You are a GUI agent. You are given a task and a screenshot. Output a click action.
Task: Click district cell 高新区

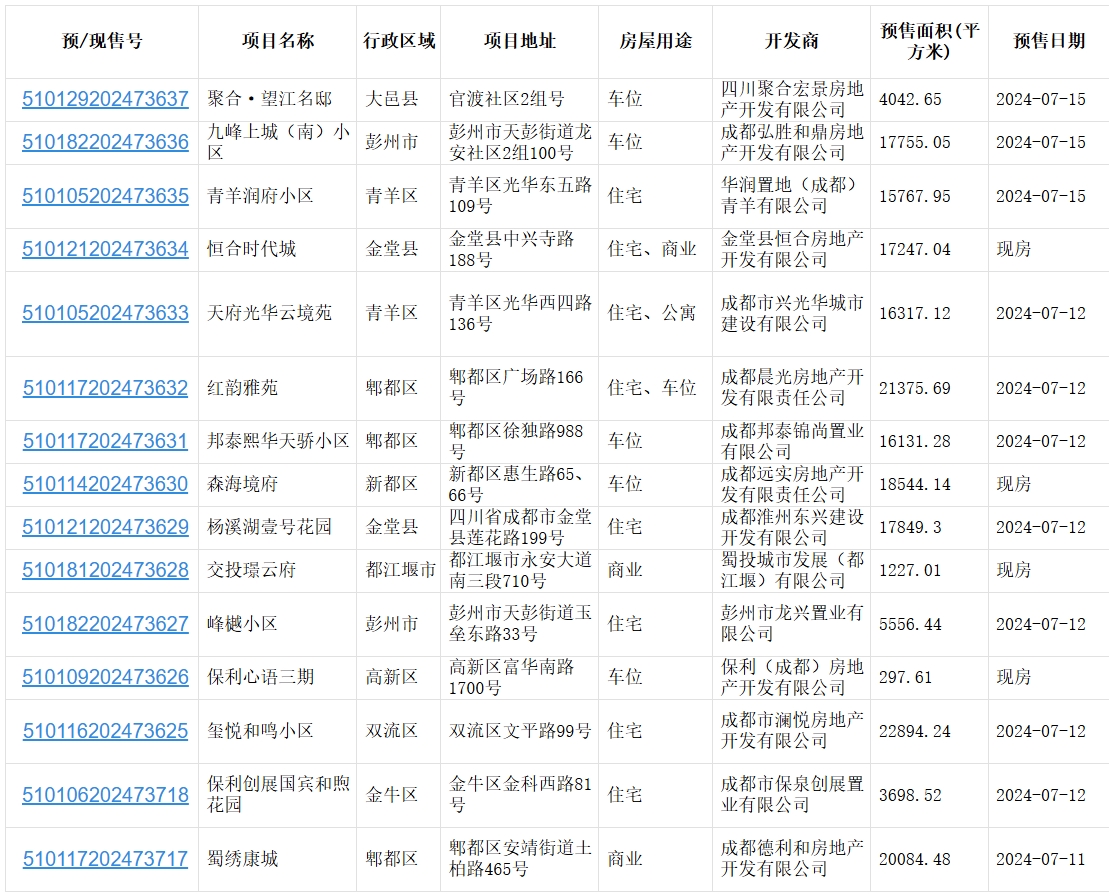(x=392, y=677)
